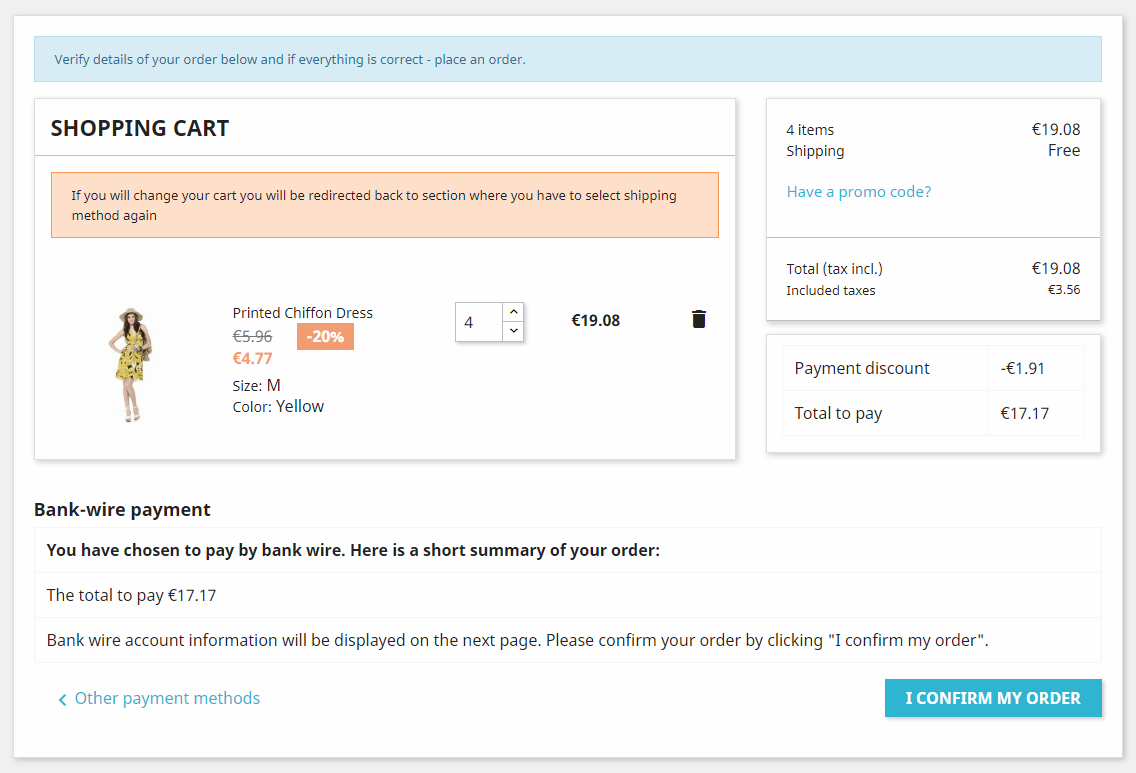The image size is (1136, 773).
Task: Select the struck-through original price €5.96
Action: (252, 337)
